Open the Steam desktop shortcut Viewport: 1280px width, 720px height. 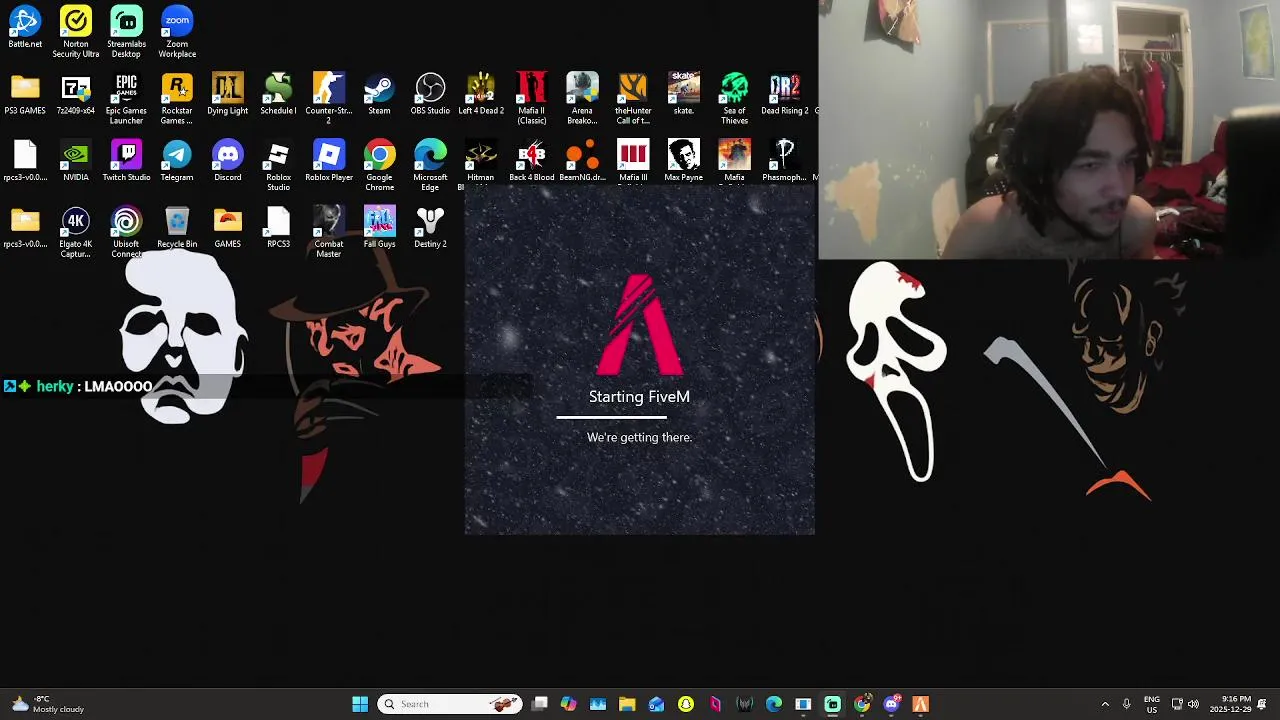tap(379, 94)
